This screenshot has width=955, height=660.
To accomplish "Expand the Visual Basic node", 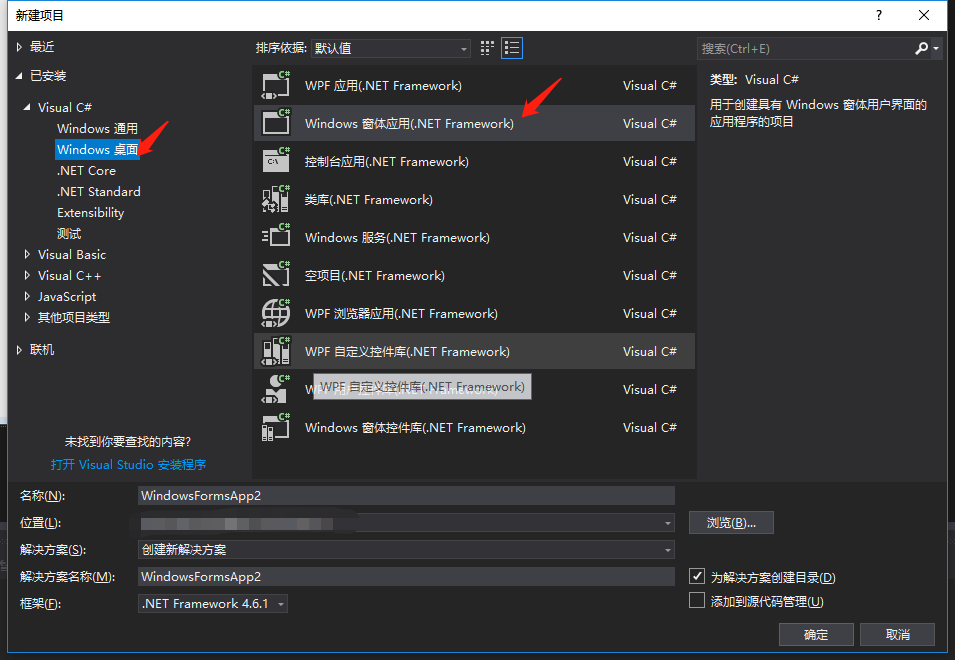I will (x=27, y=255).
